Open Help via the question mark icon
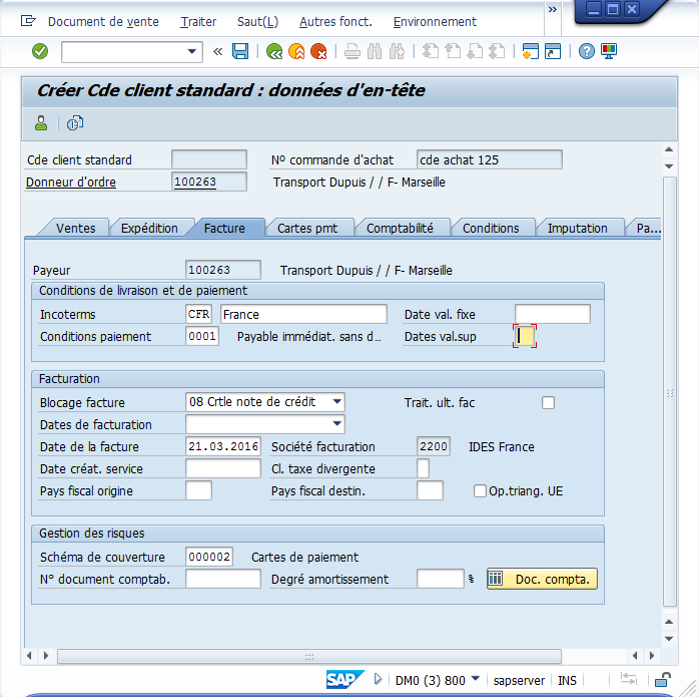Viewport: 699px width, 697px height. point(587,51)
